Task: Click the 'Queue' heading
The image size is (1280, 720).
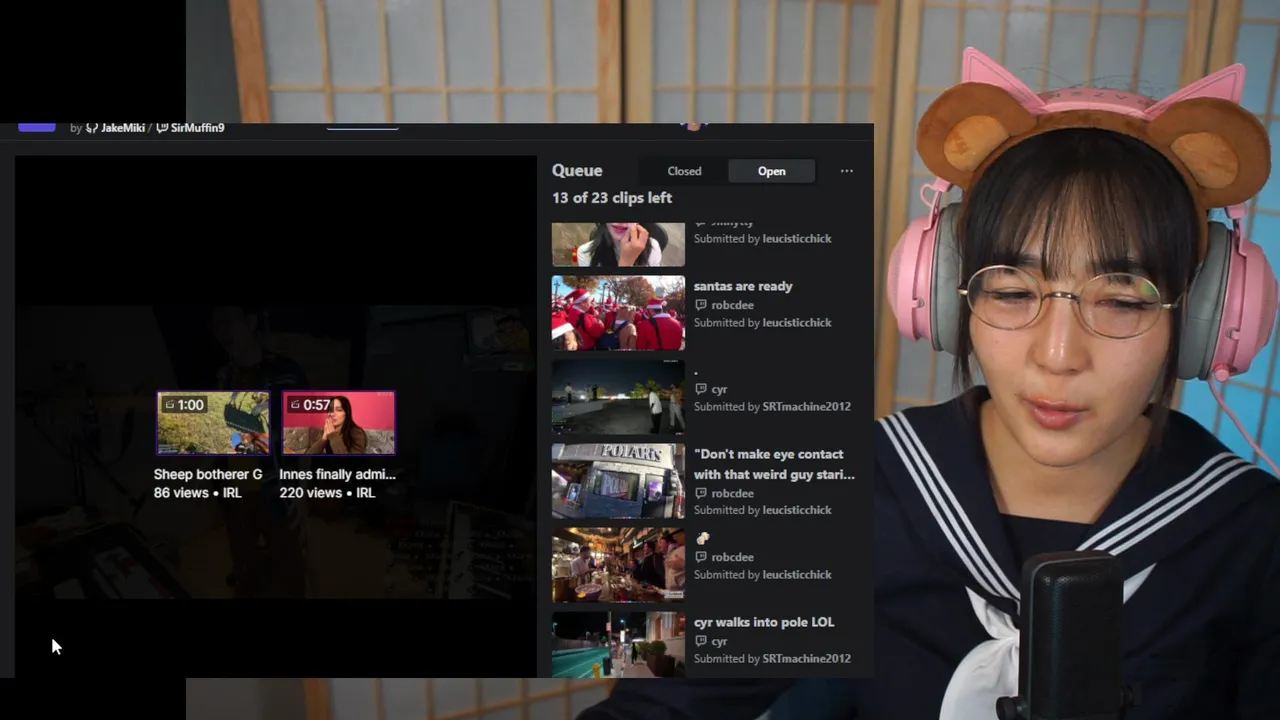Action: click(577, 171)
